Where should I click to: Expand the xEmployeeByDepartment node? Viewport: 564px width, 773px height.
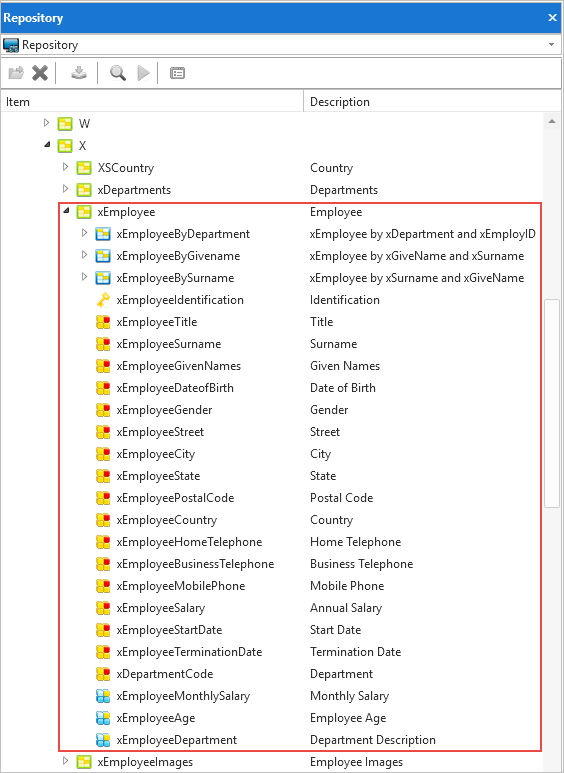click(x=84, y=233)
